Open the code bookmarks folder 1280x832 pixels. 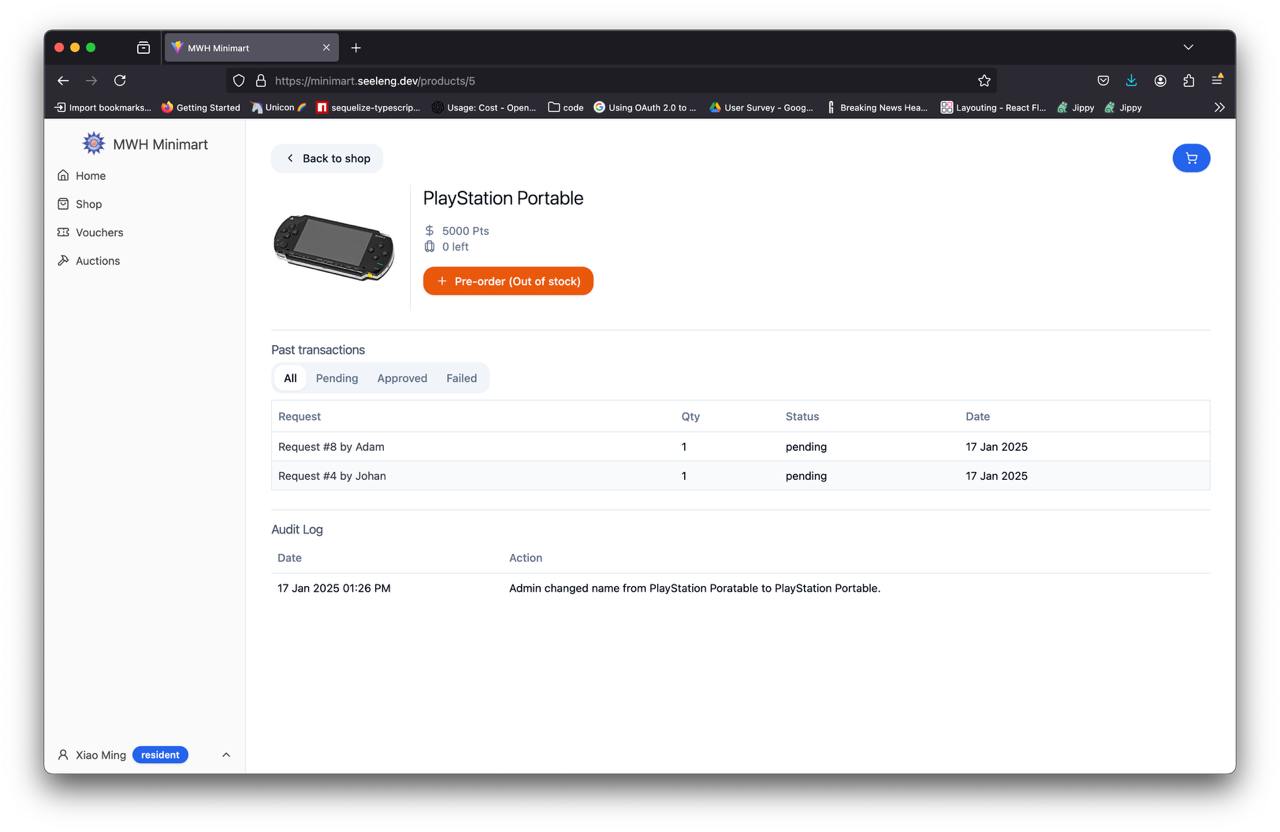pos(566,107)
